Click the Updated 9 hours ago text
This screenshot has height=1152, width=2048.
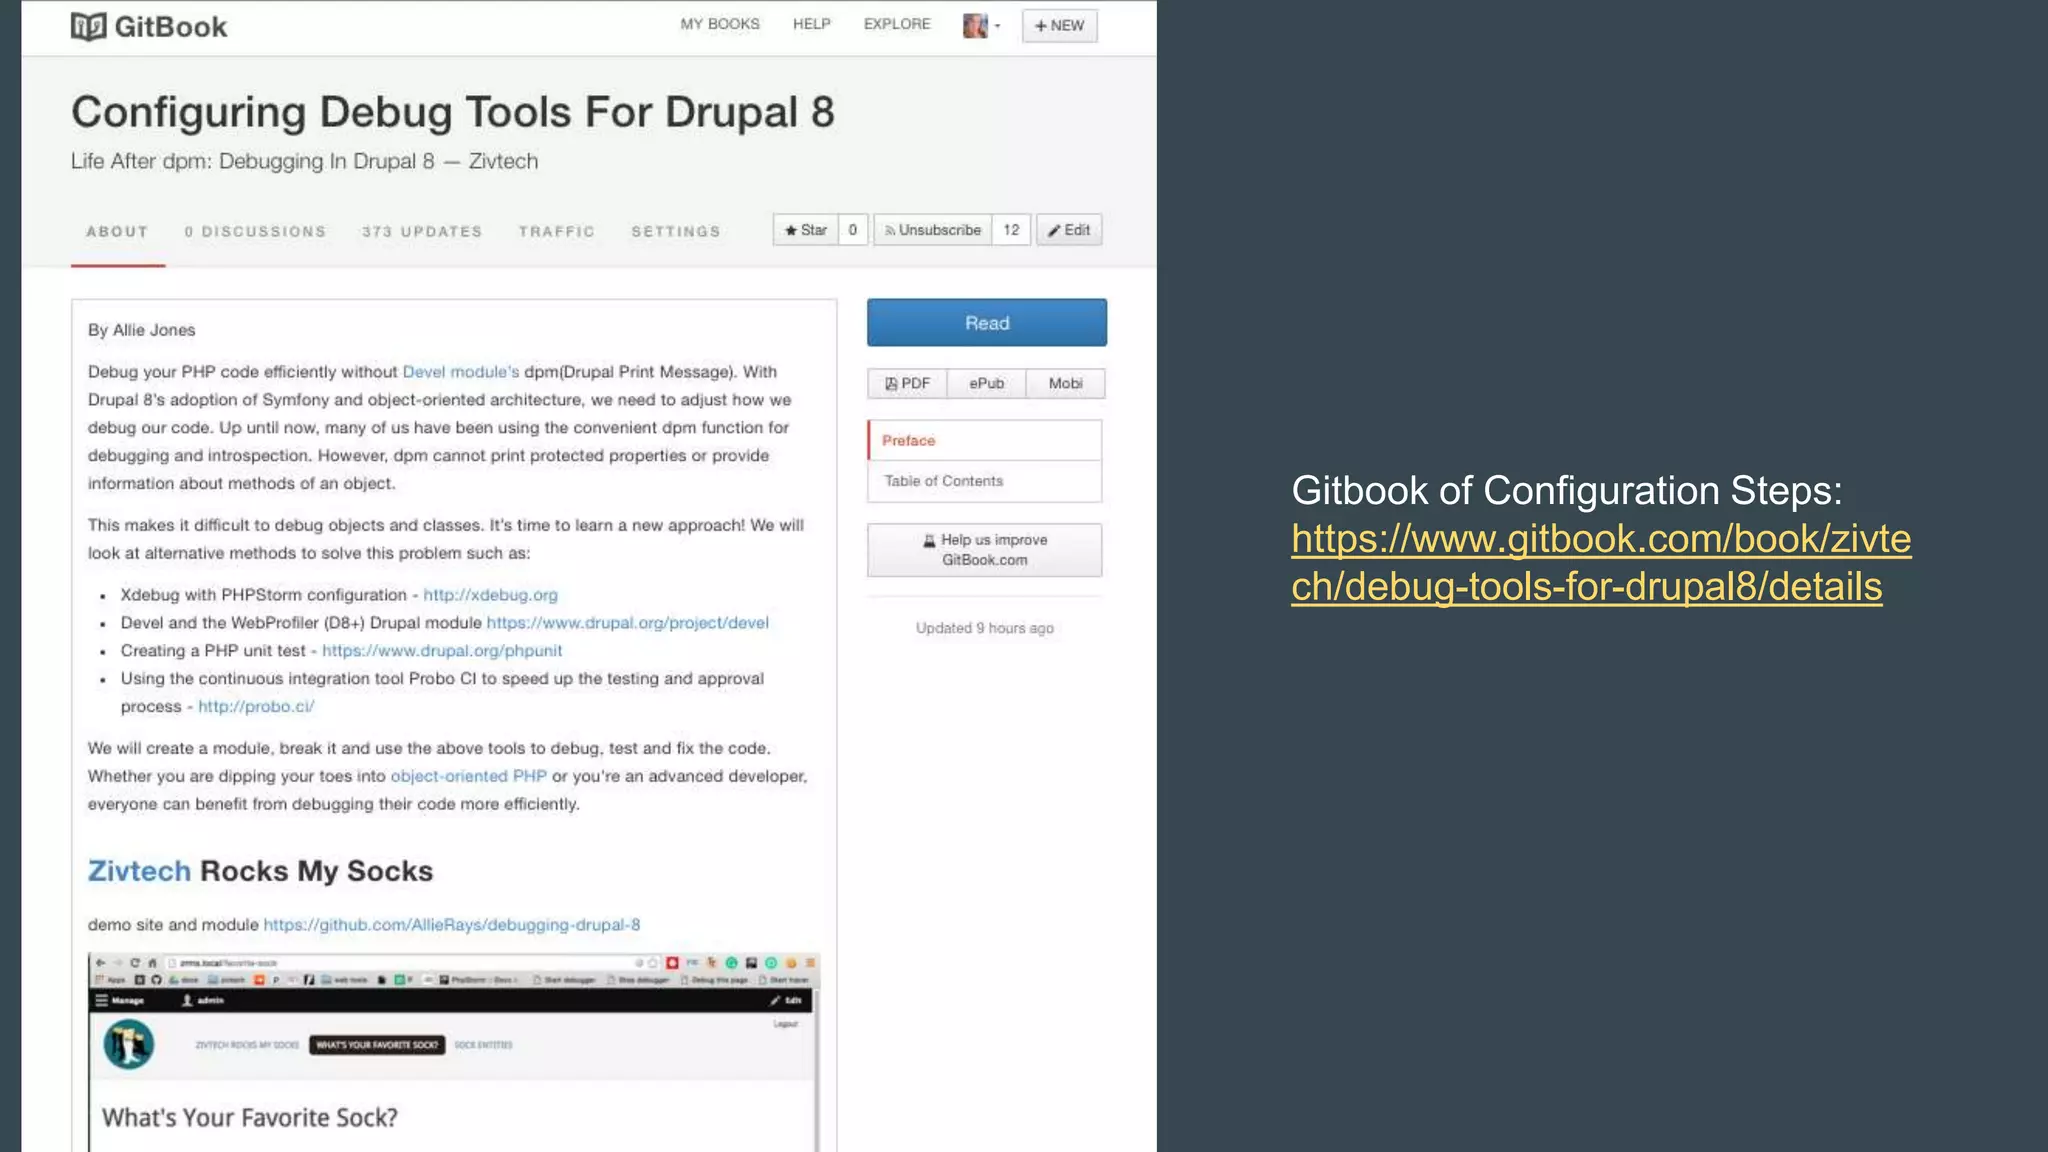[x=985, y=628]
